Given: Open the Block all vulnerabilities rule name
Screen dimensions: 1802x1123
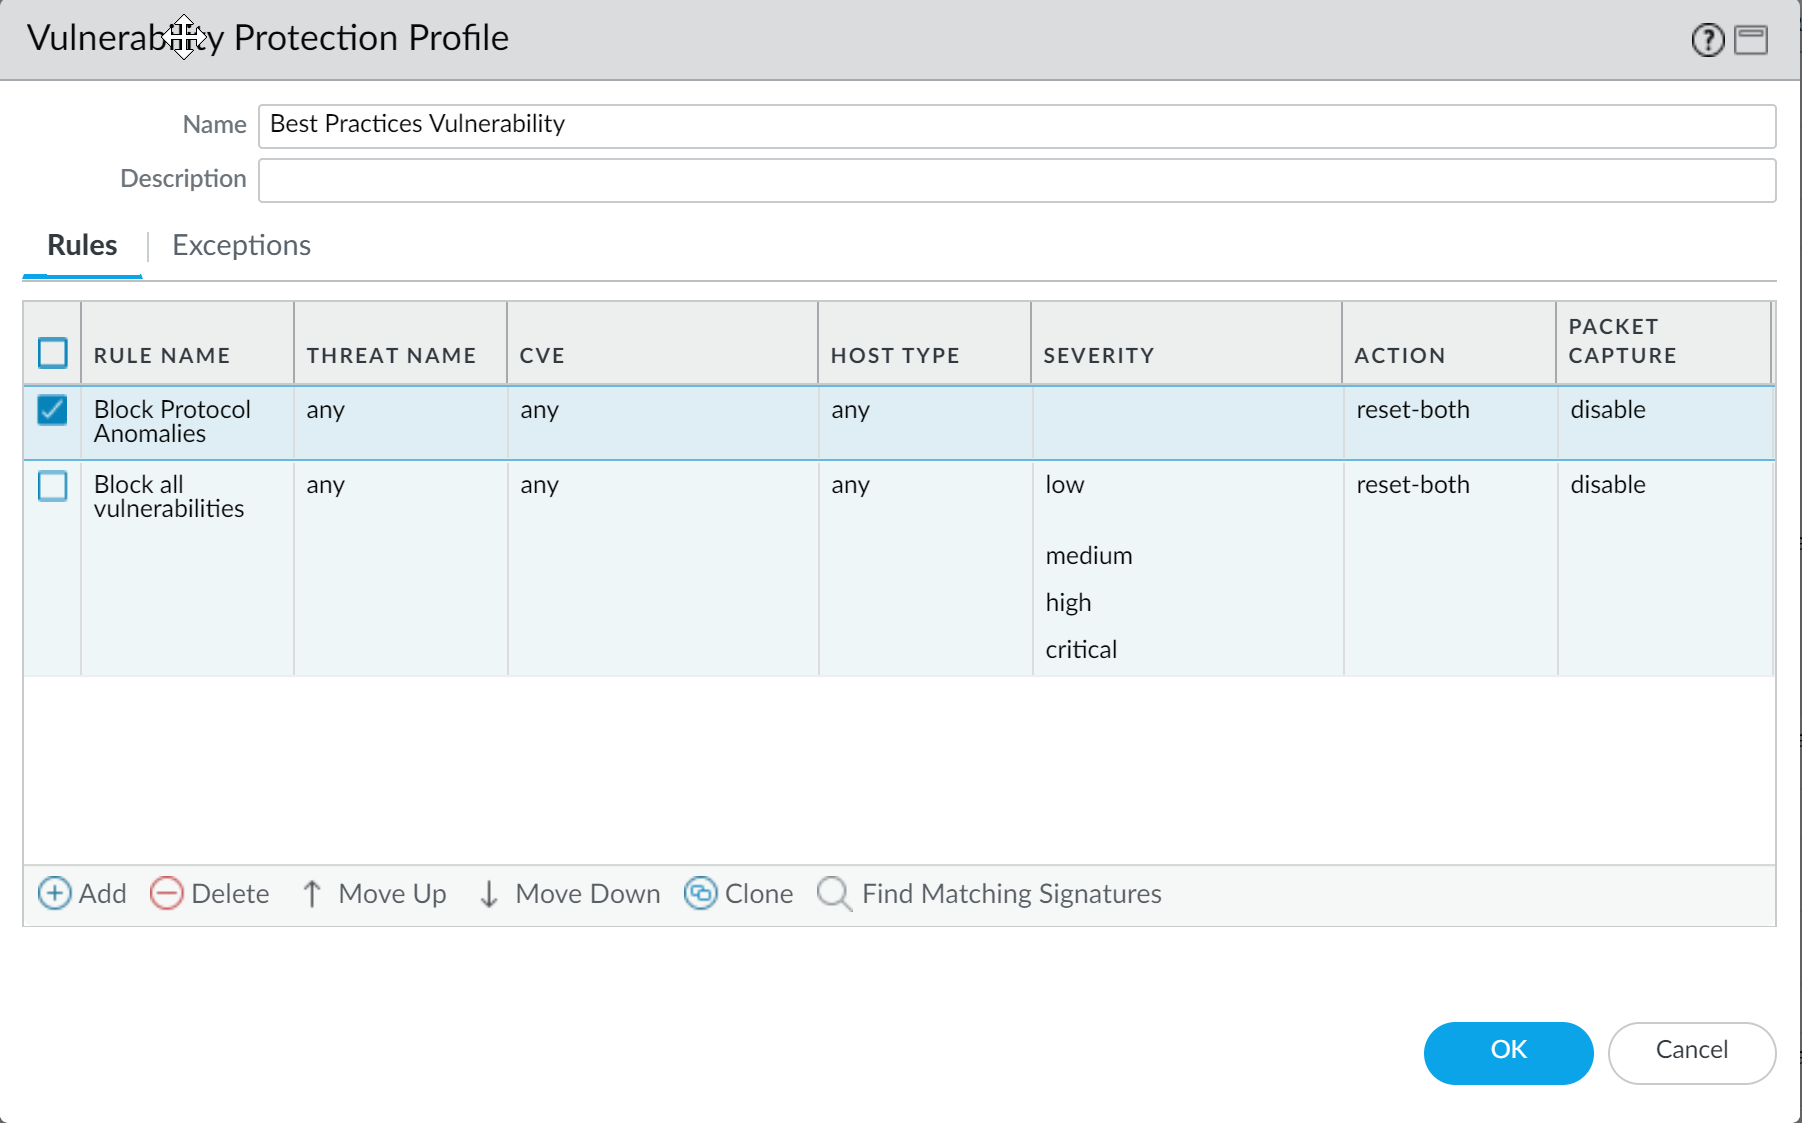Looking at the screenshot, I should click(x=168, y=497).
